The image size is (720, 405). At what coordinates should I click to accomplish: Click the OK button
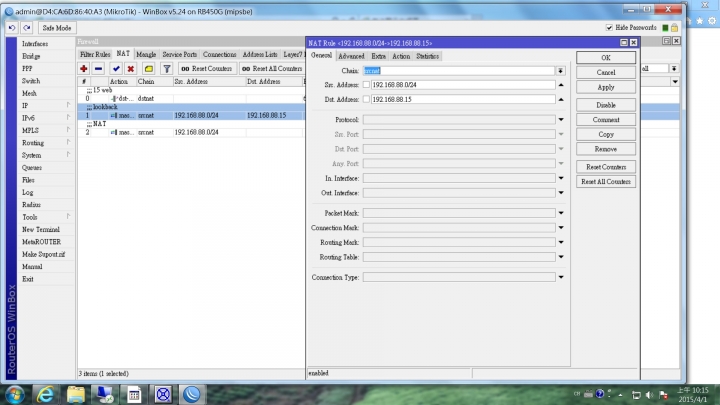coord(606,58)
